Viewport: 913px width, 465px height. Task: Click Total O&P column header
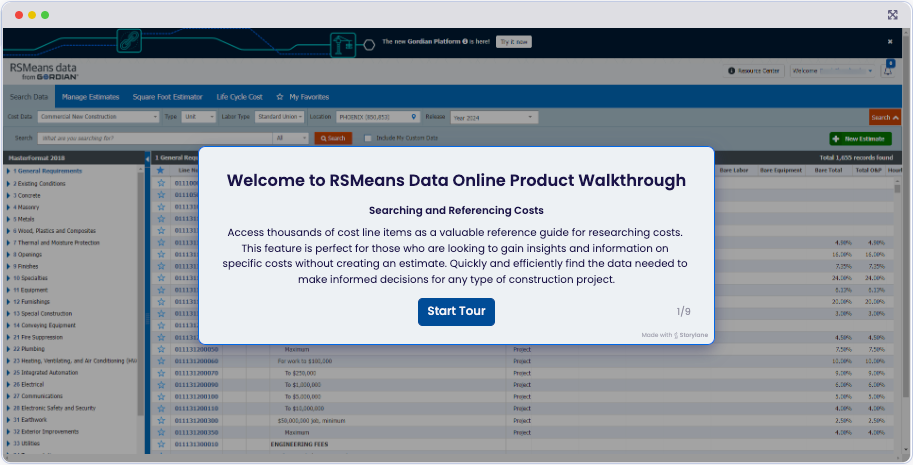[x=868, y=171]
